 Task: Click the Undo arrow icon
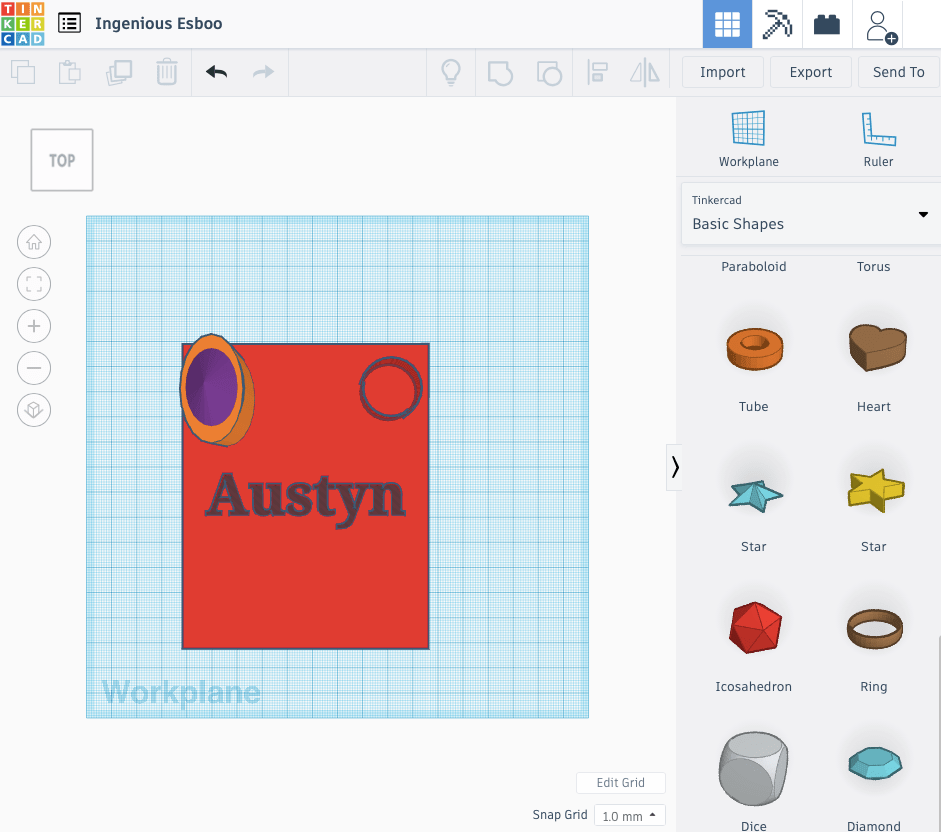216,72
